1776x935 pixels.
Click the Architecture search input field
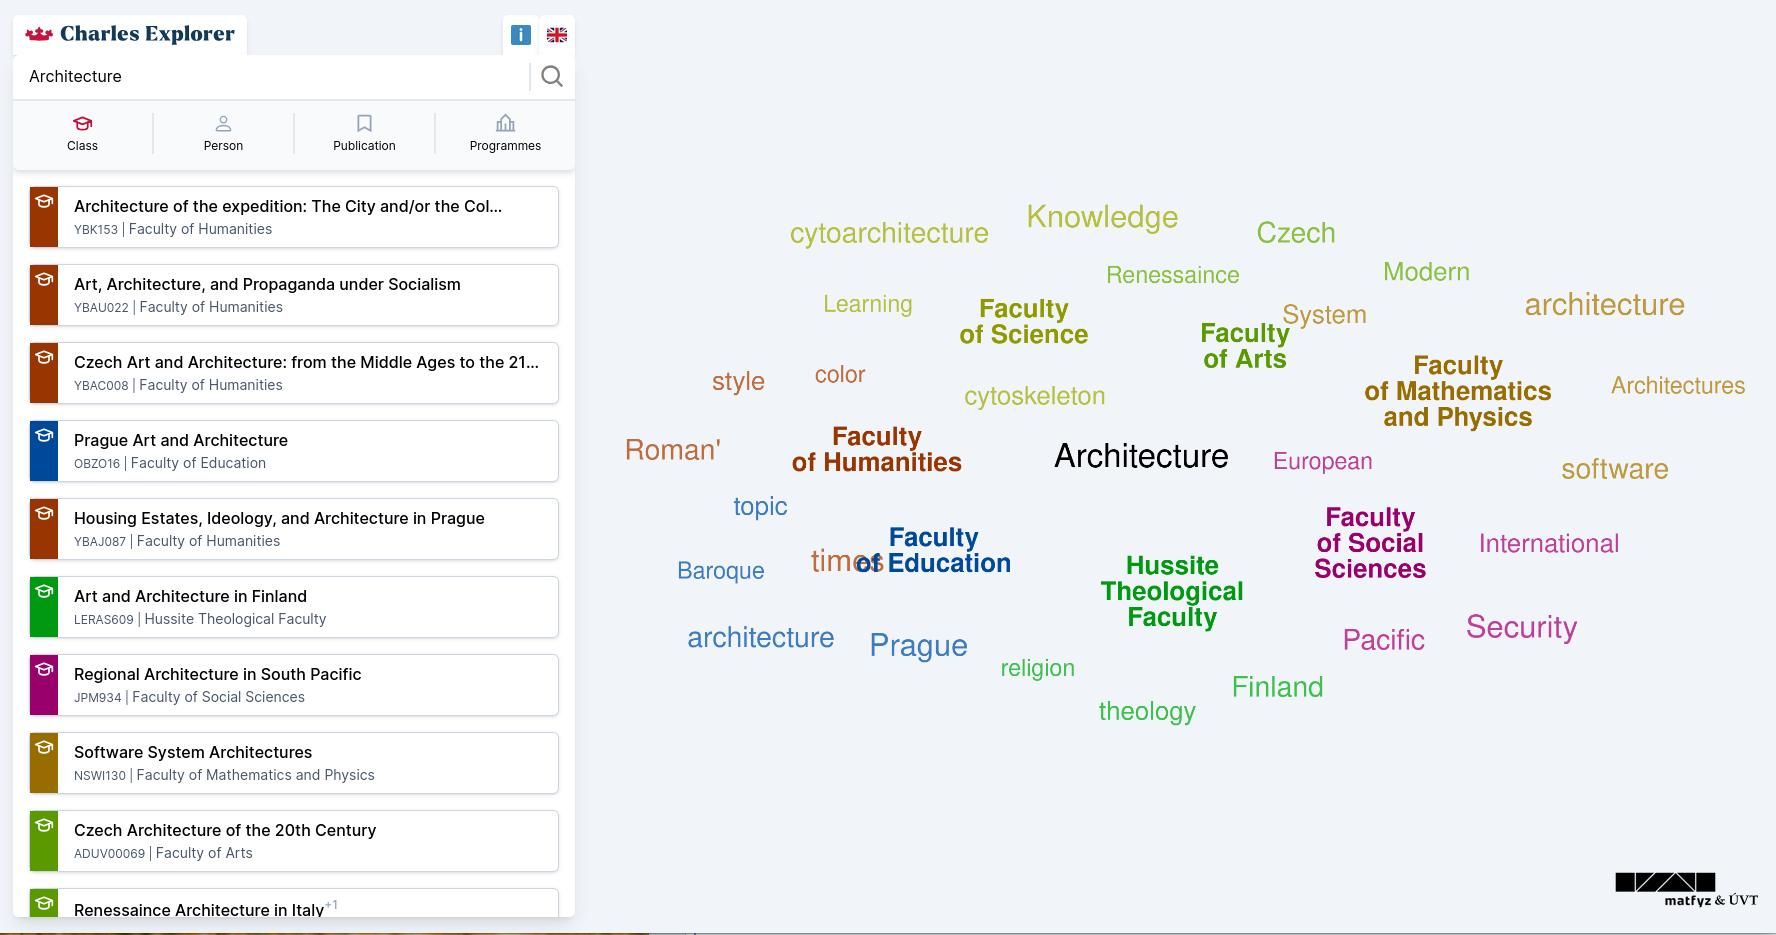(x=270, y=77)
